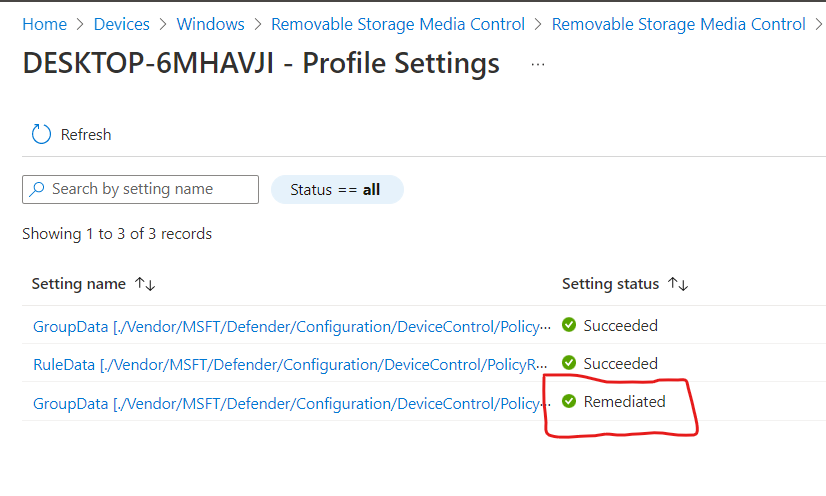The width and height of the screenshot is (826, 496).
Task: Click the green check icon beside Remediated
Action: point(569,401)
